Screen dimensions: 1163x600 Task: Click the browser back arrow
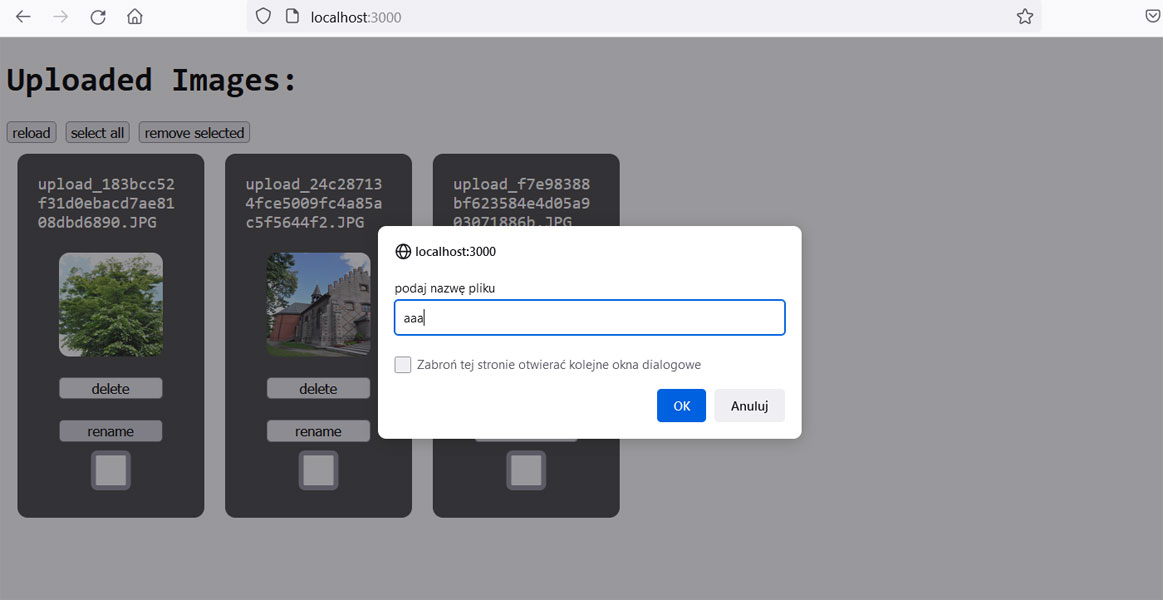click(x=23, y=17)
